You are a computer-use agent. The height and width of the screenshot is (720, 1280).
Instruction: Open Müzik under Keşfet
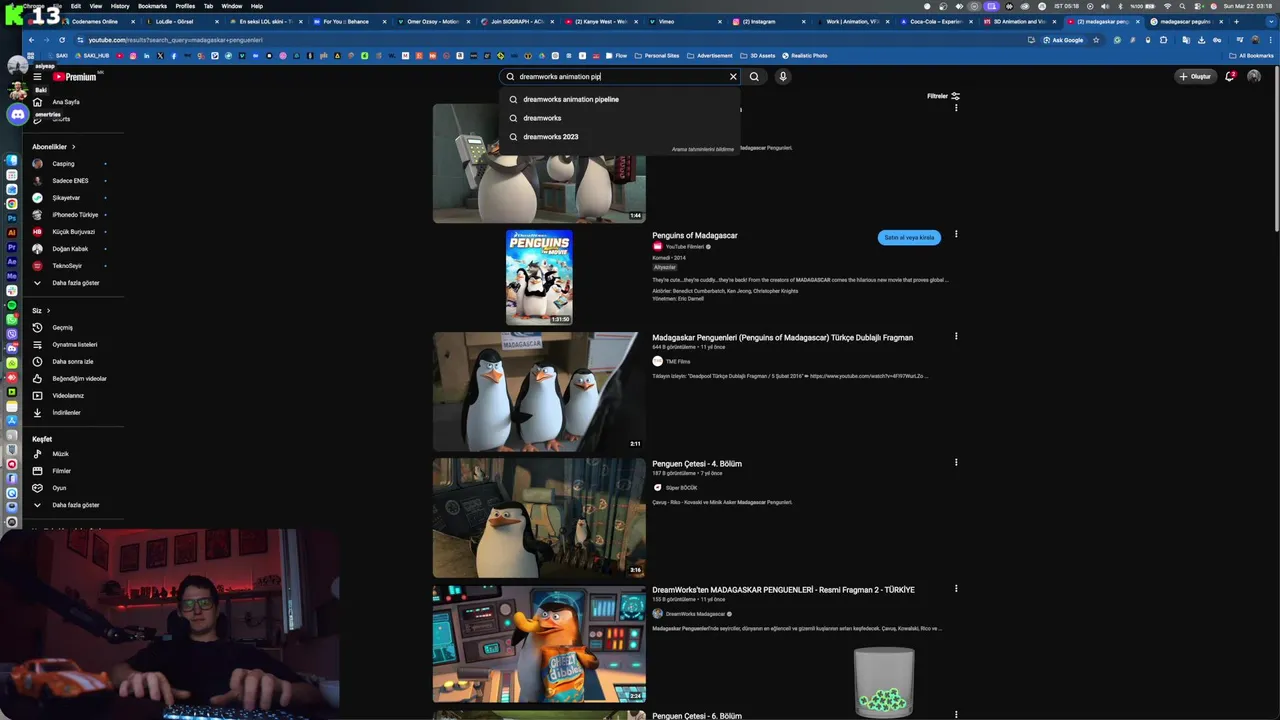[60, 454]
